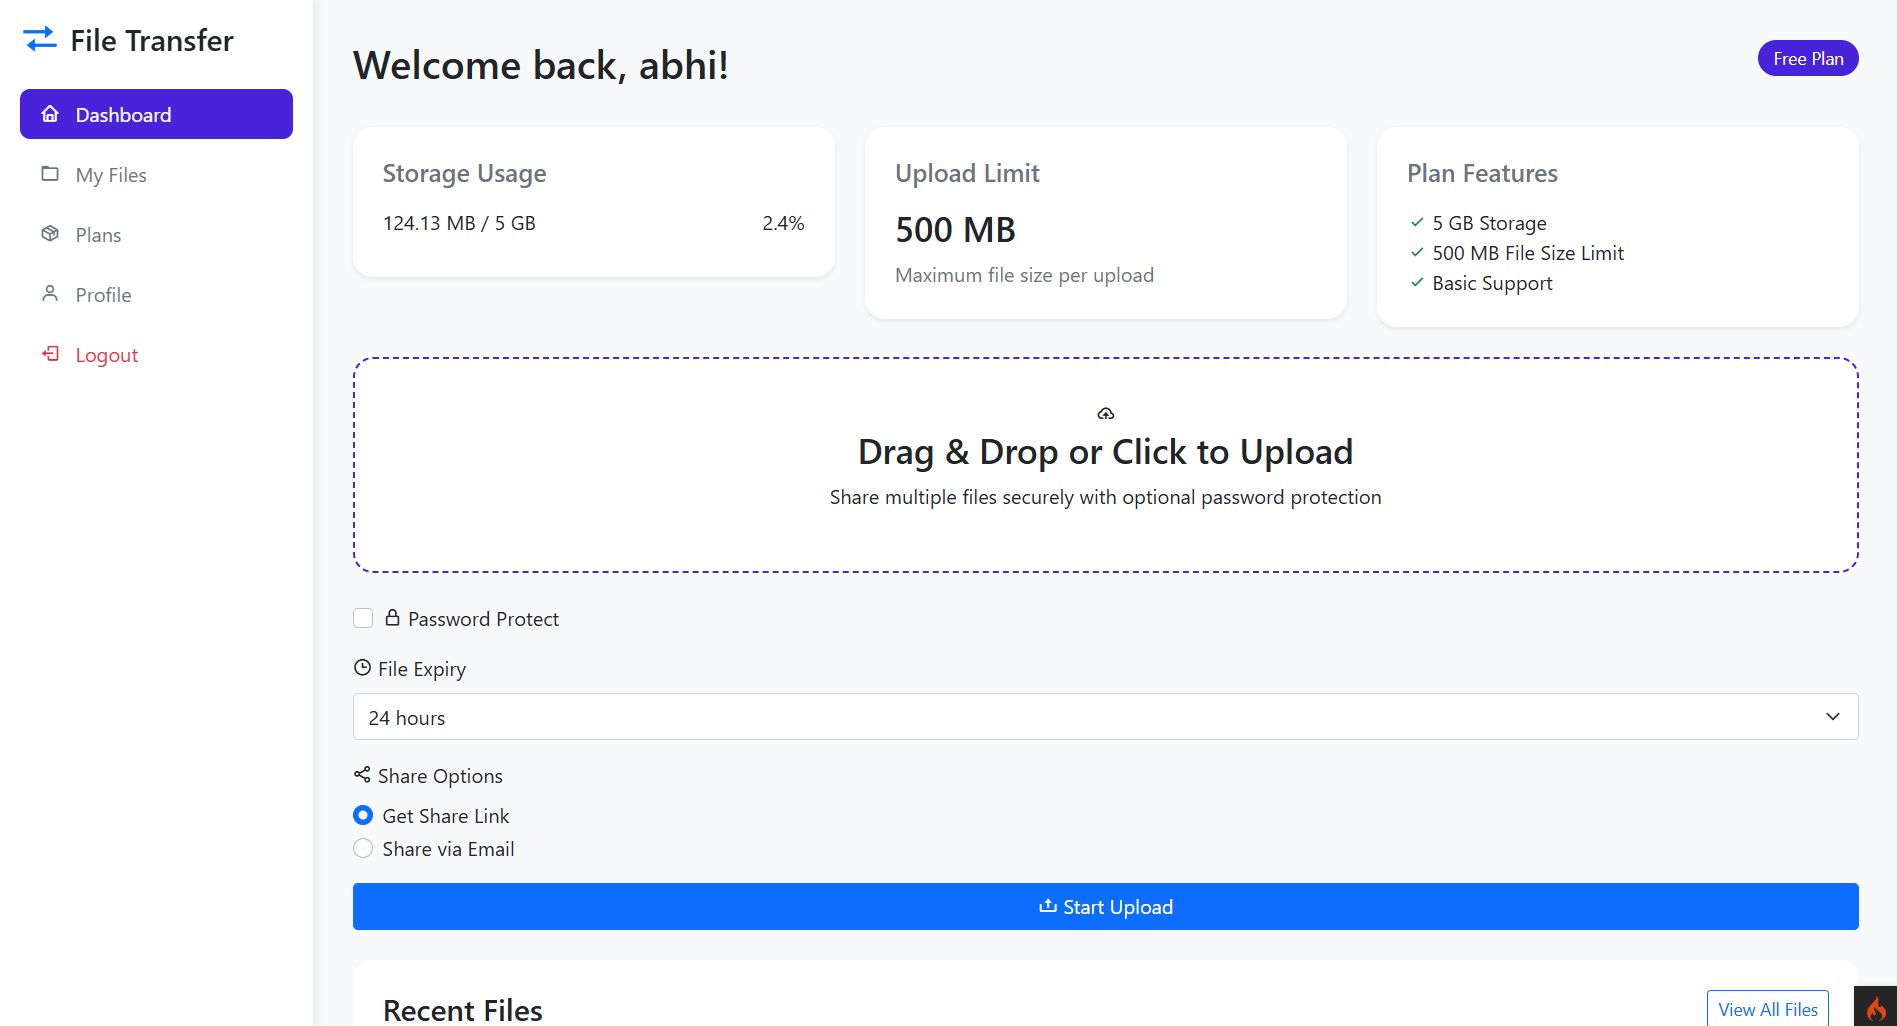Open the My Files menu item
Viewport: 1897px width, 1026px height.
(111, 175)
